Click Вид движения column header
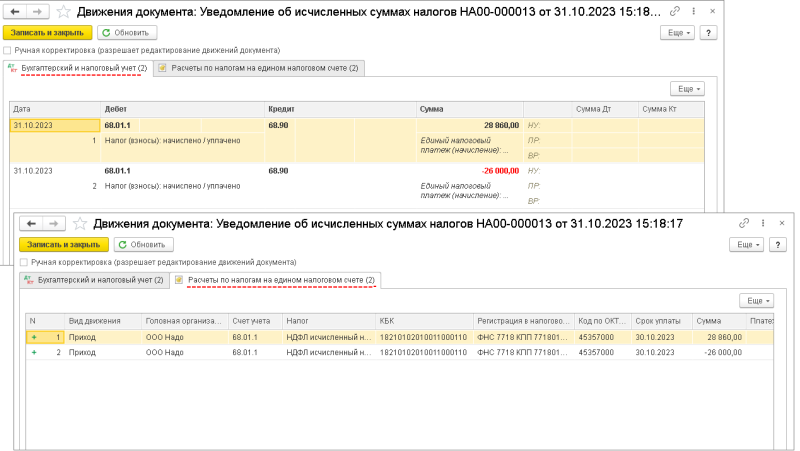This screenshot has width=800, height=451. (103, 321)
